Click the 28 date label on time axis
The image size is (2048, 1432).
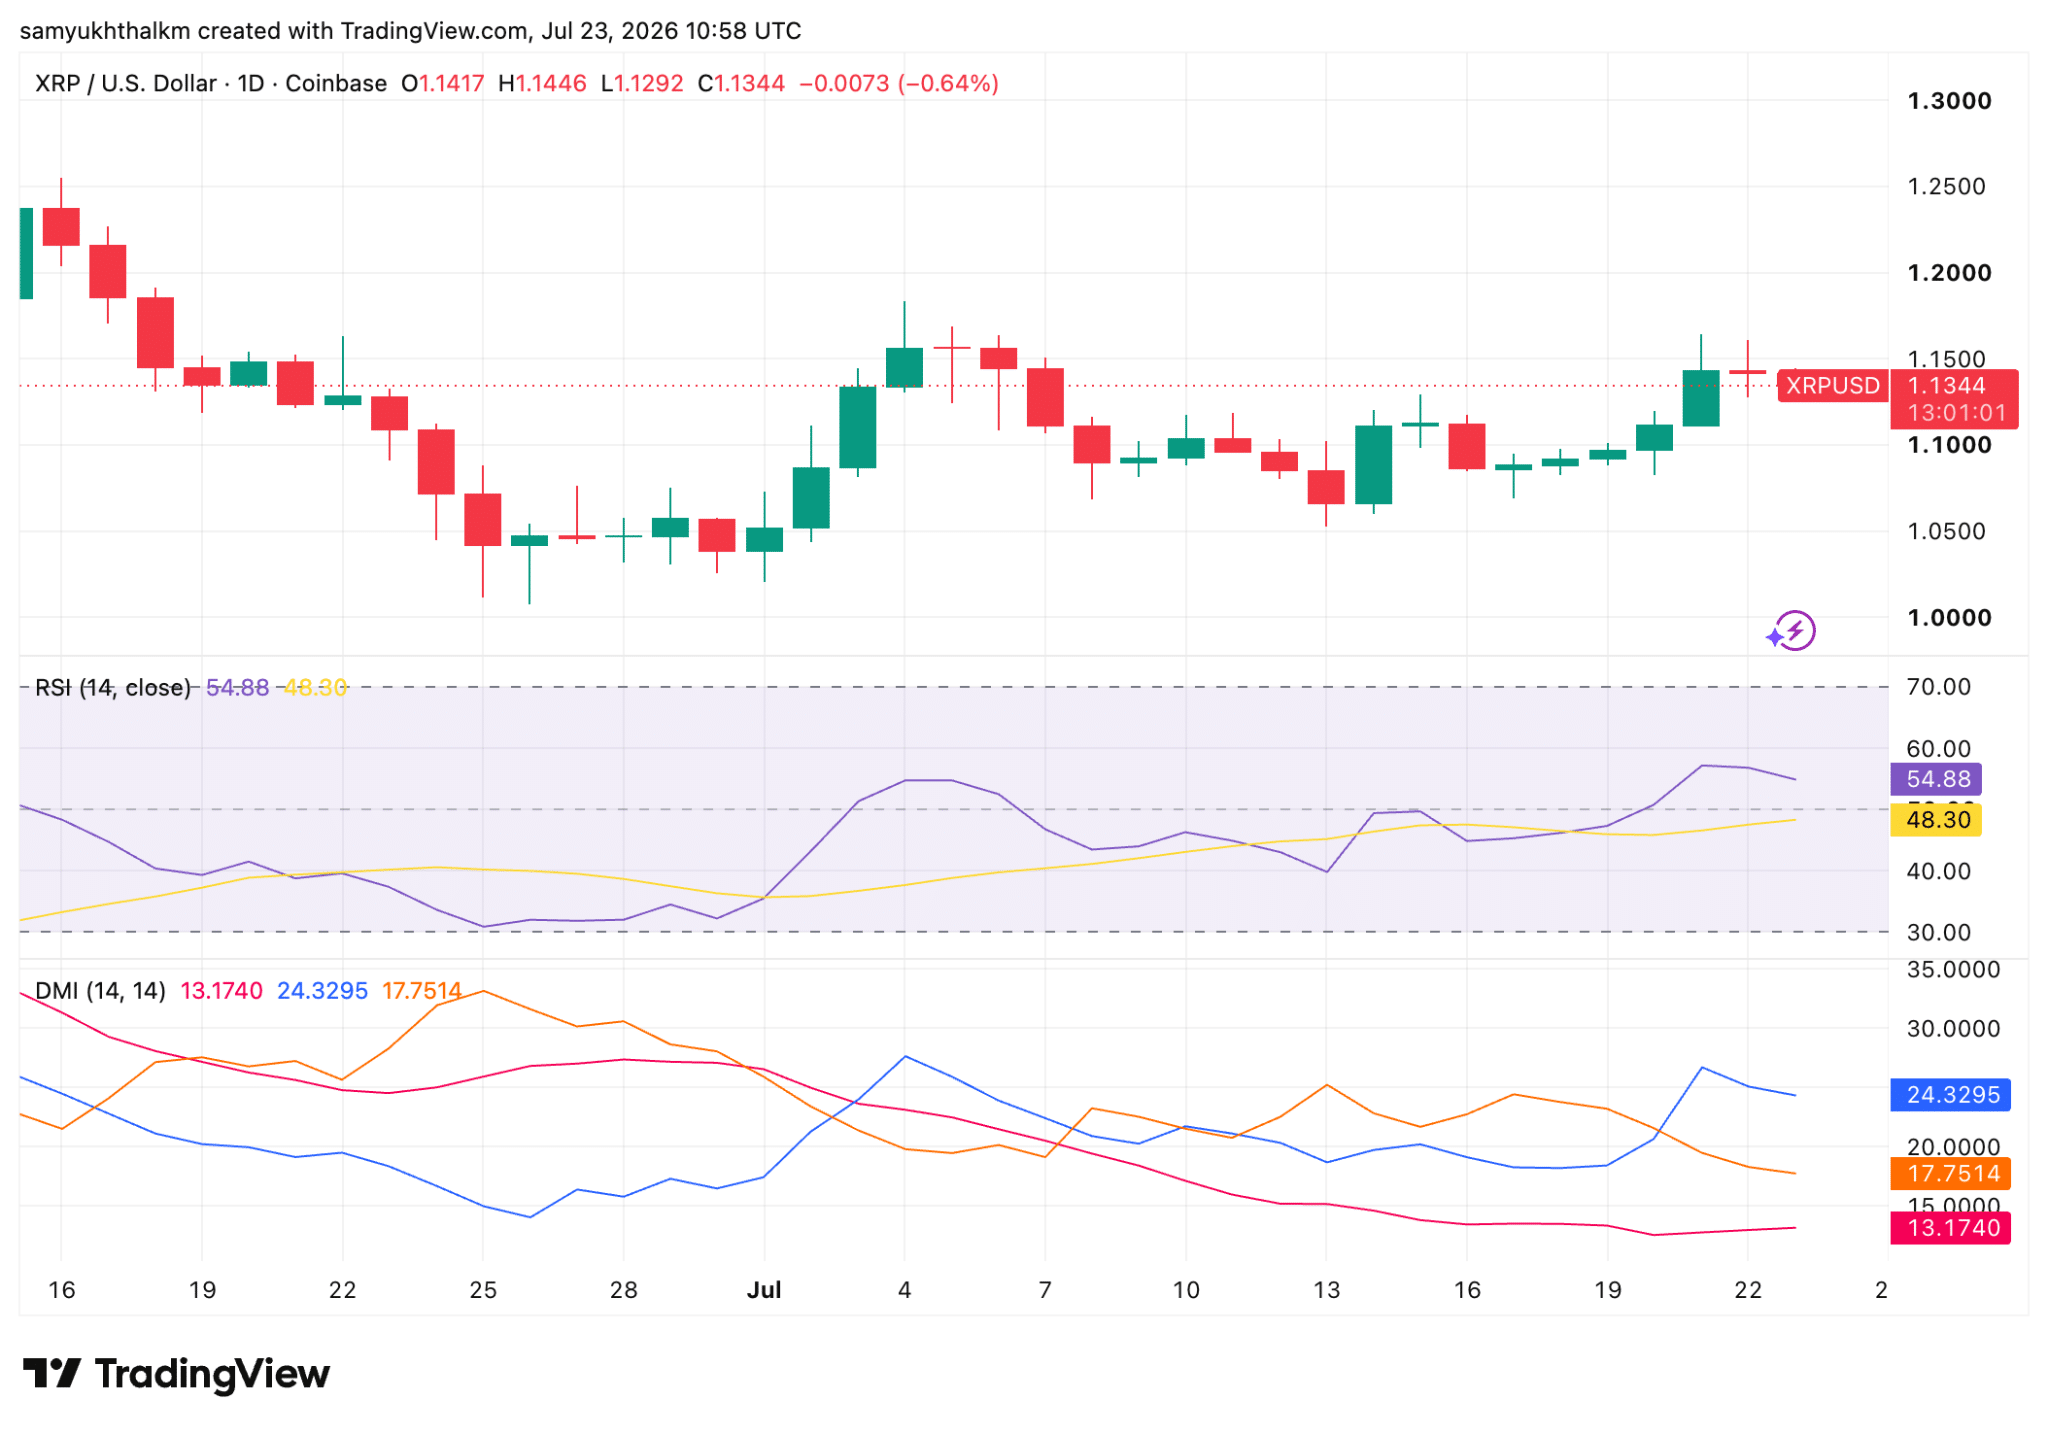(x=624, y=1290)
